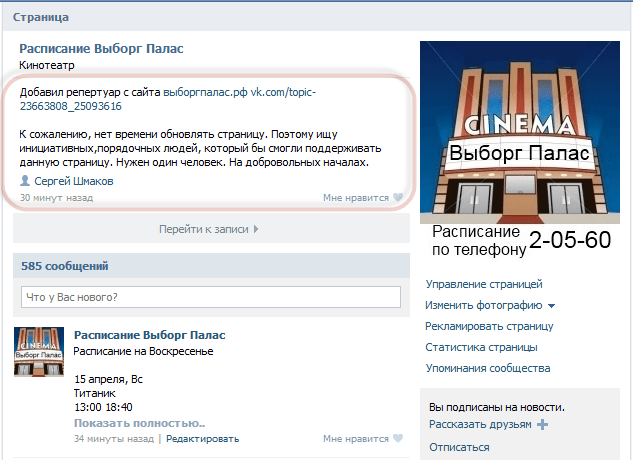Click the Страница header label
Screen dimensions: 633x460
[41, 17]
